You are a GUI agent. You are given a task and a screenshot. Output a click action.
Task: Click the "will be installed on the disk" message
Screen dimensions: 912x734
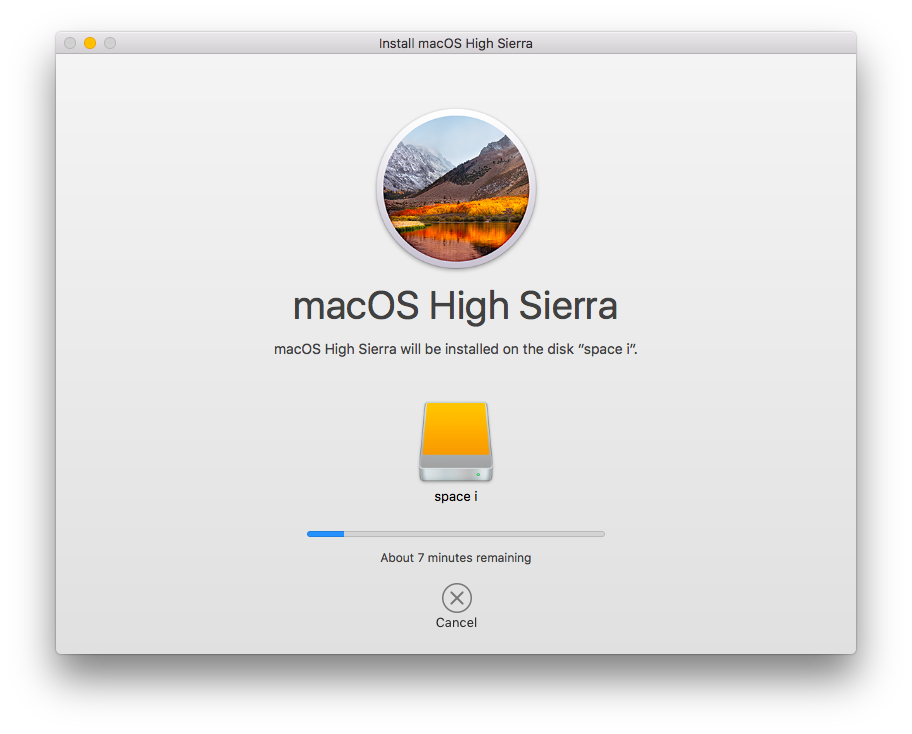pyautogui.click(x=456, y=349)
